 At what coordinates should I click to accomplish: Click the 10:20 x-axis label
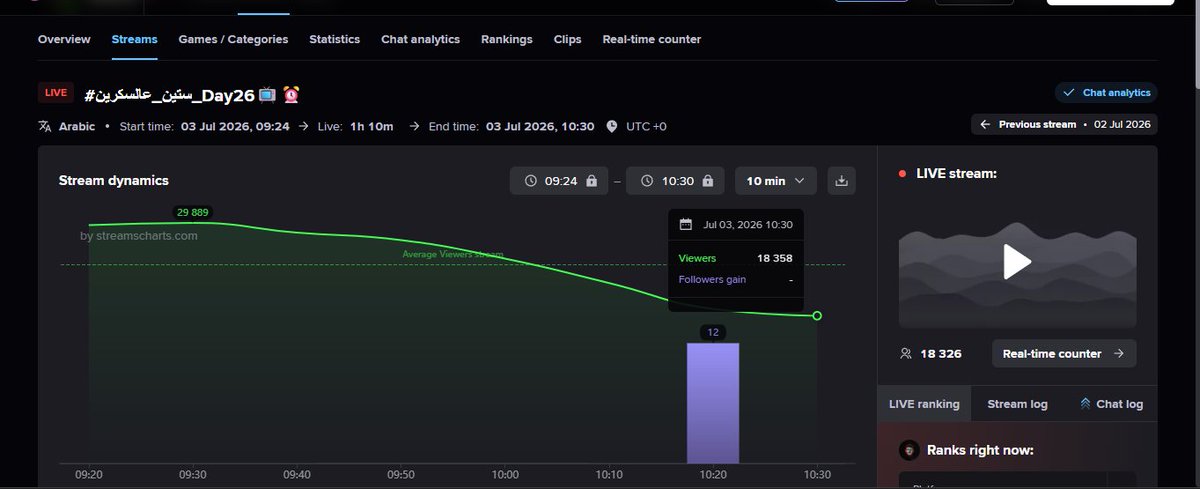click(713, 475)
